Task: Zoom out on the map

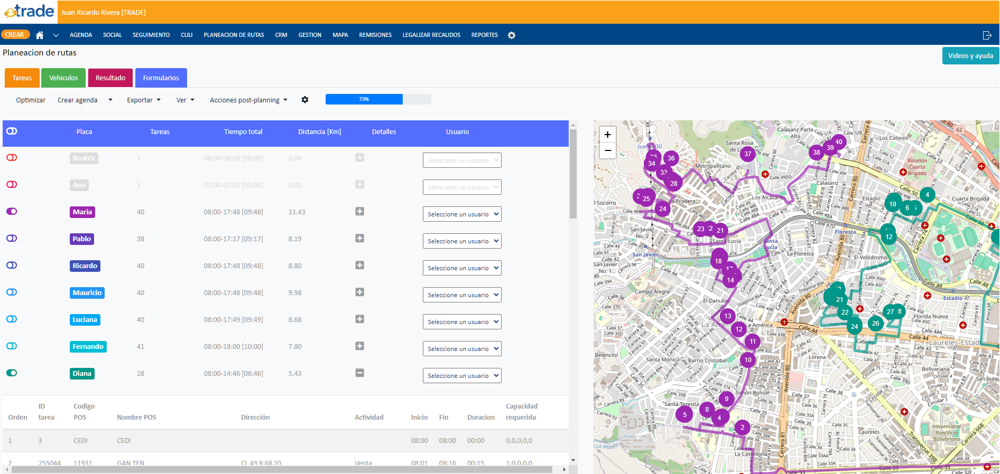Action: (x=607, y=150)
